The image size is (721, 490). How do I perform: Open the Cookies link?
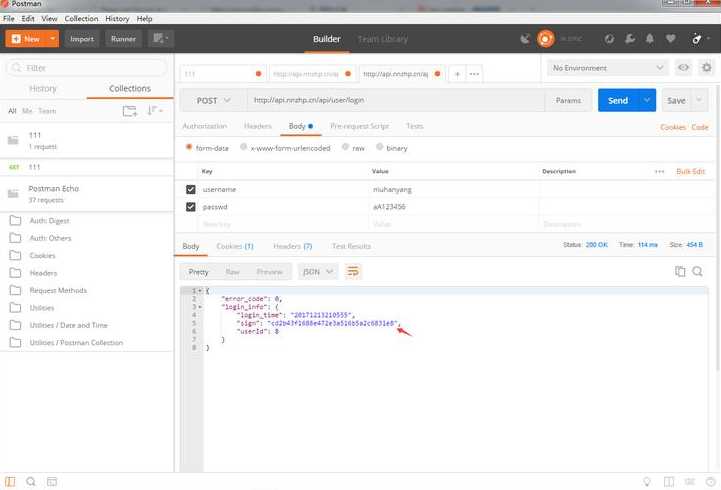[x=673, y=127]
